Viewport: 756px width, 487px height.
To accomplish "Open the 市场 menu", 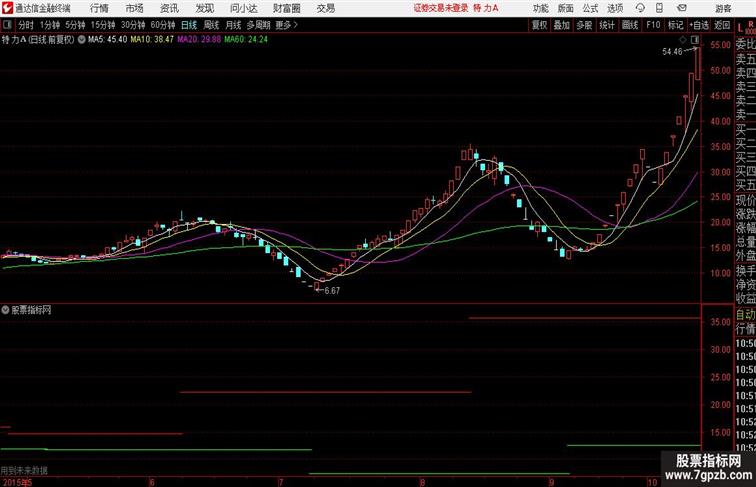I will pos(135,8).
